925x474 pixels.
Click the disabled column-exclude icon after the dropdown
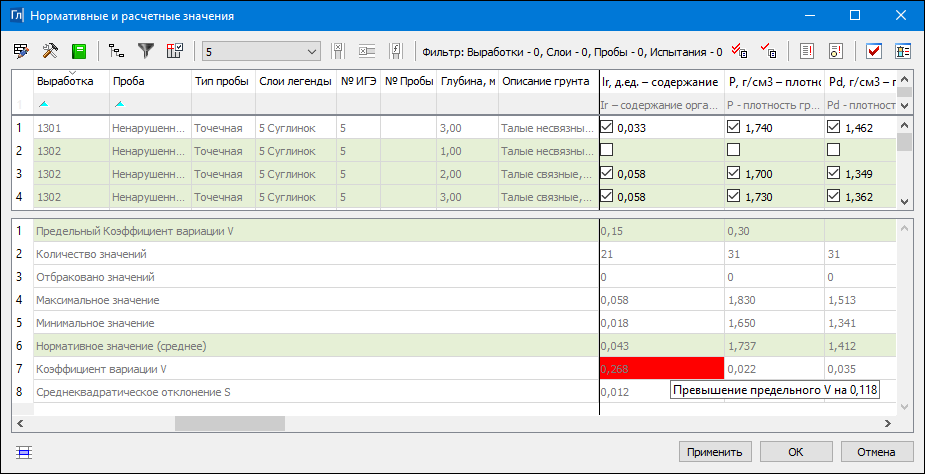click(338, 51)
